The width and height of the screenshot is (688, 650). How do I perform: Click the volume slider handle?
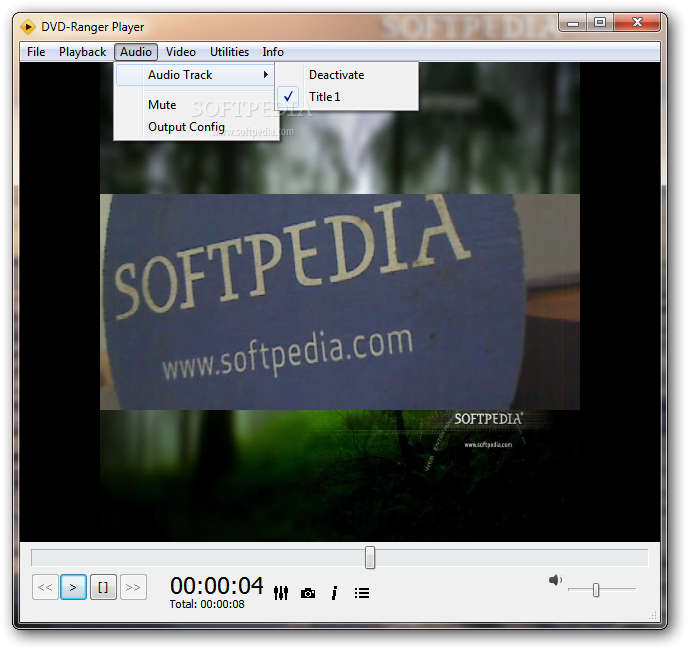(596, 590)
